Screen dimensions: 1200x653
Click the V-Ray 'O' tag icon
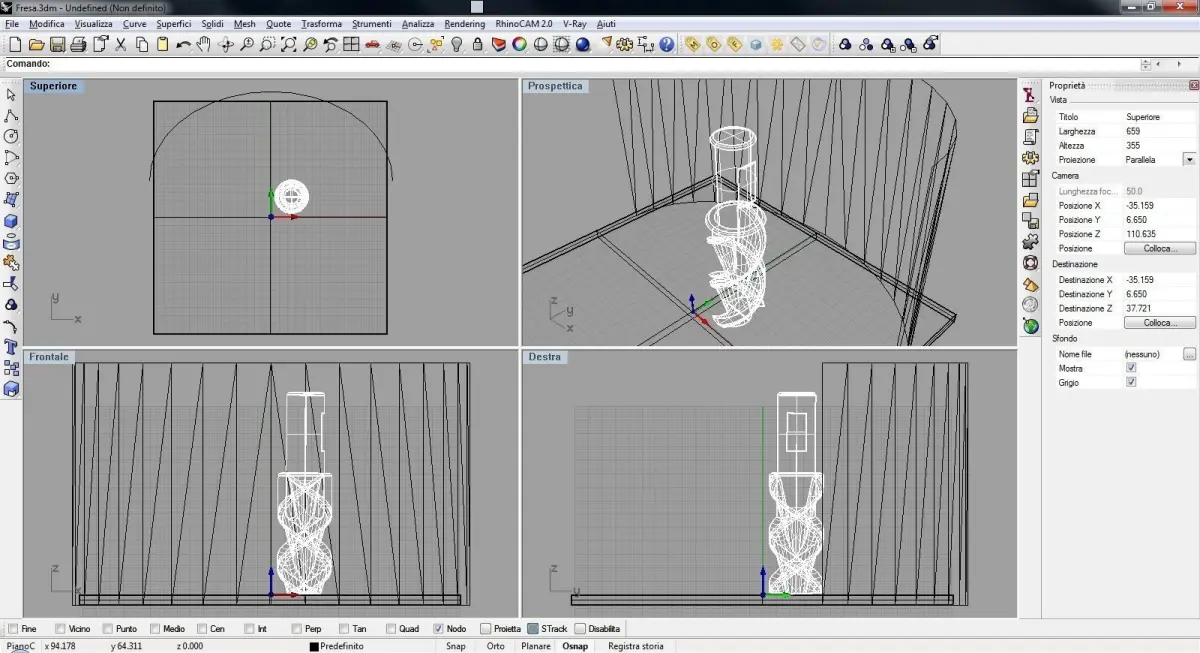click(713, 44)
